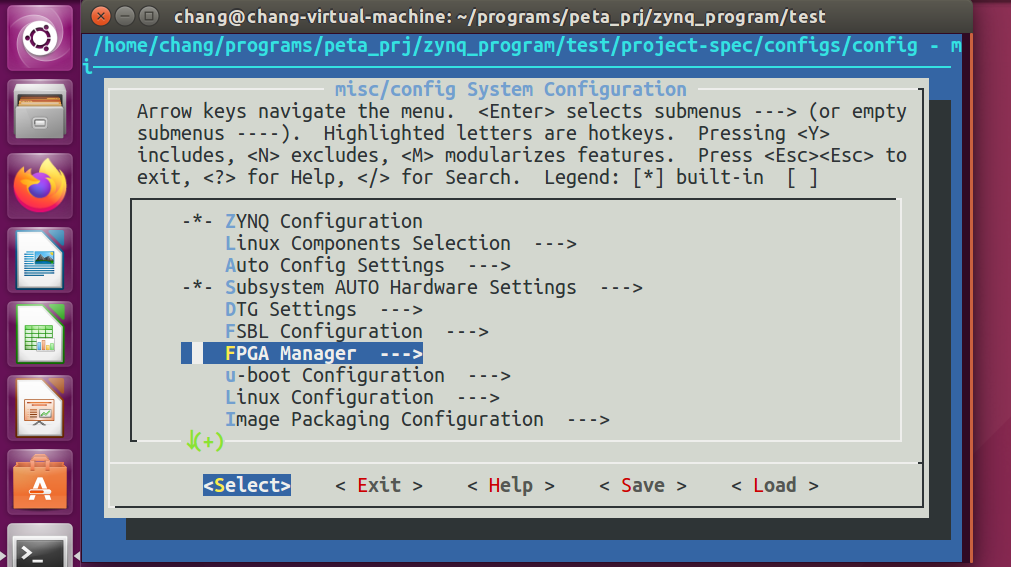The image size is (1011, 567).
Task: Click the < Save > button
Action: click(x=643, y=485)
